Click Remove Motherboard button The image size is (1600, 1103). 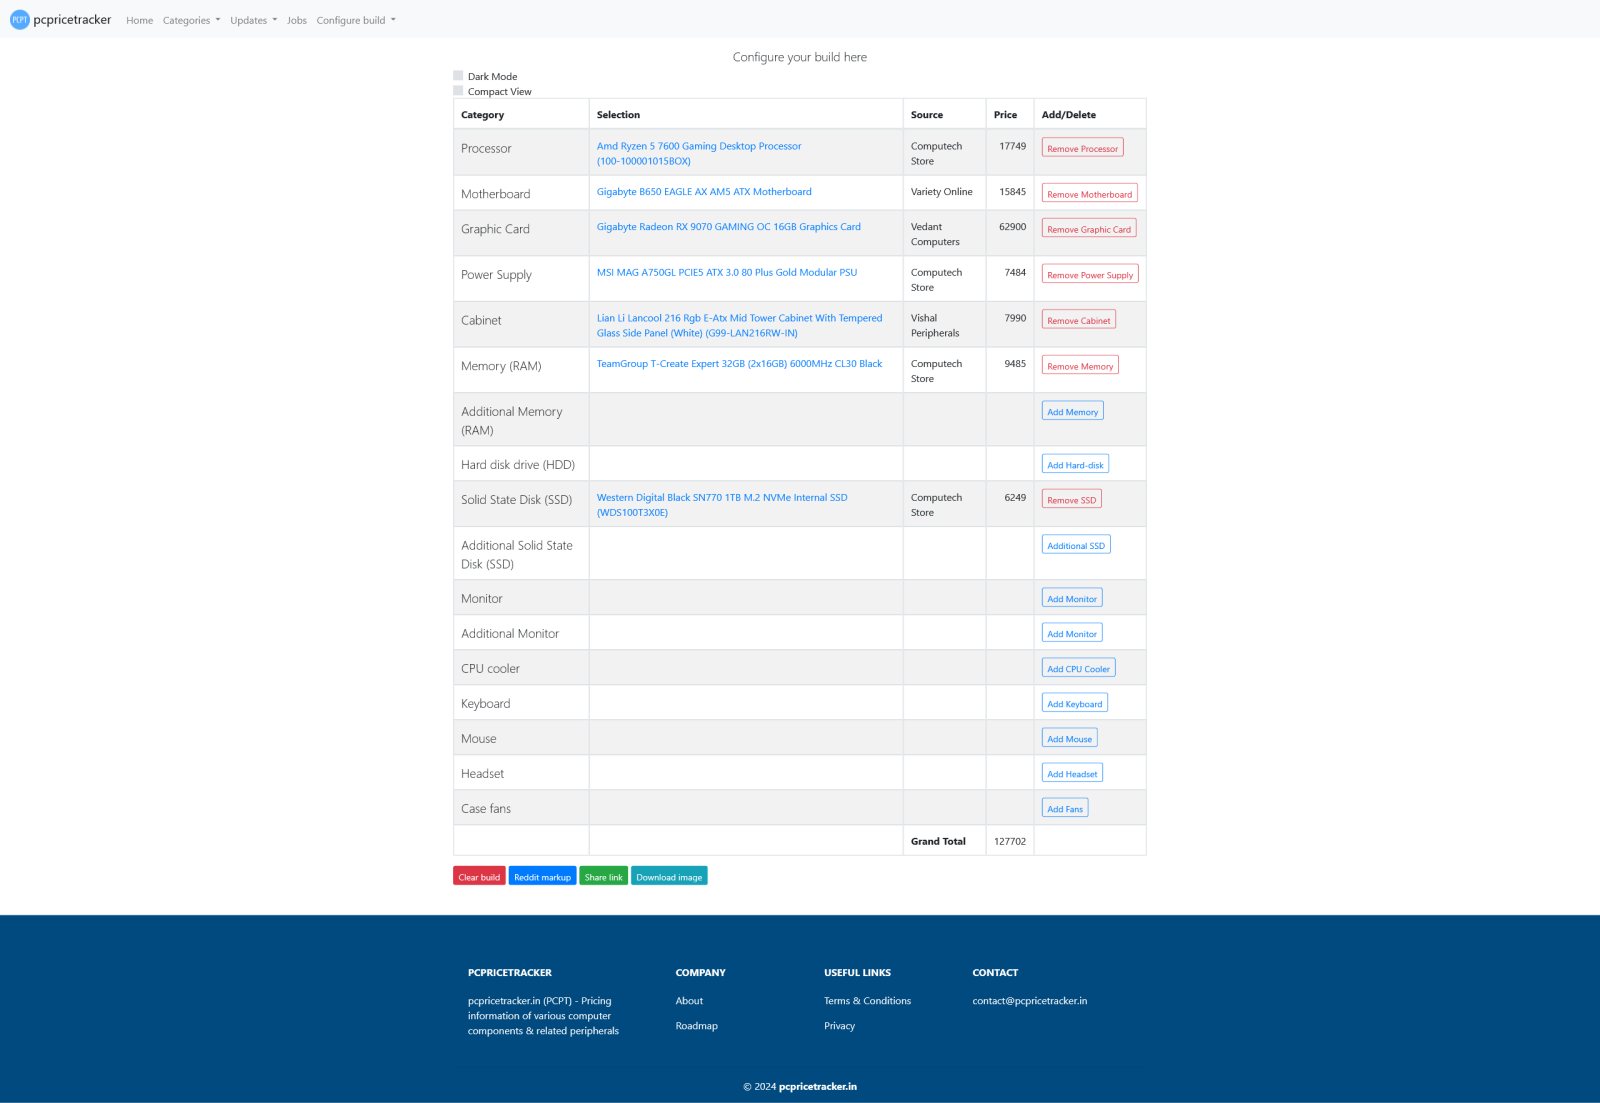tap(1089, 194)
